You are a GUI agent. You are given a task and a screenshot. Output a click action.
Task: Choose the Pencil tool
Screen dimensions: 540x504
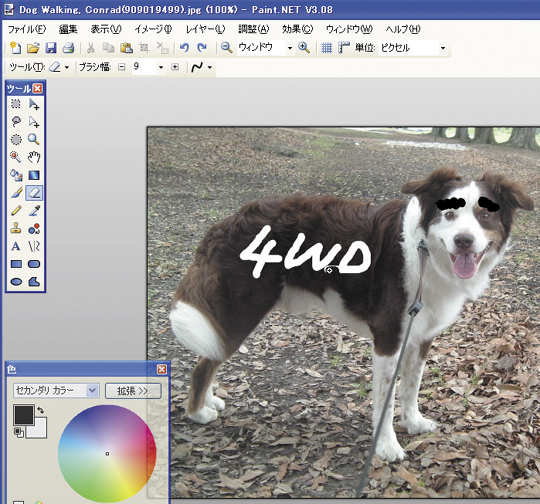click(x=16, y=210)
